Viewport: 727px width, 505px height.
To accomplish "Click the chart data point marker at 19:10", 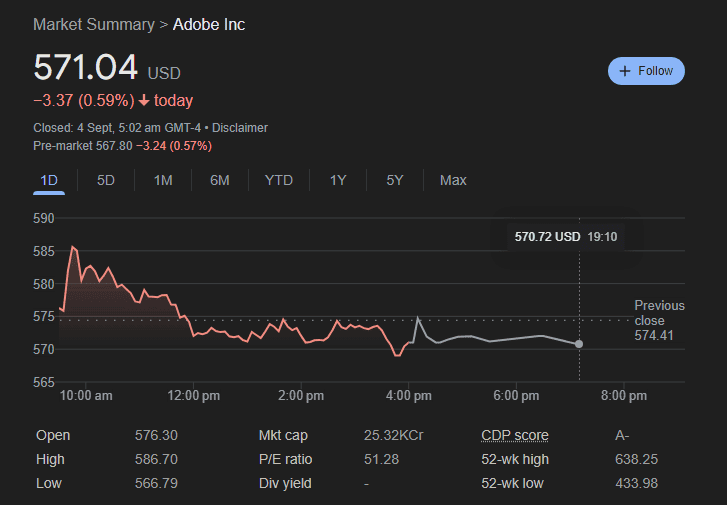I will pyautogui.click(x=579, y=344).
